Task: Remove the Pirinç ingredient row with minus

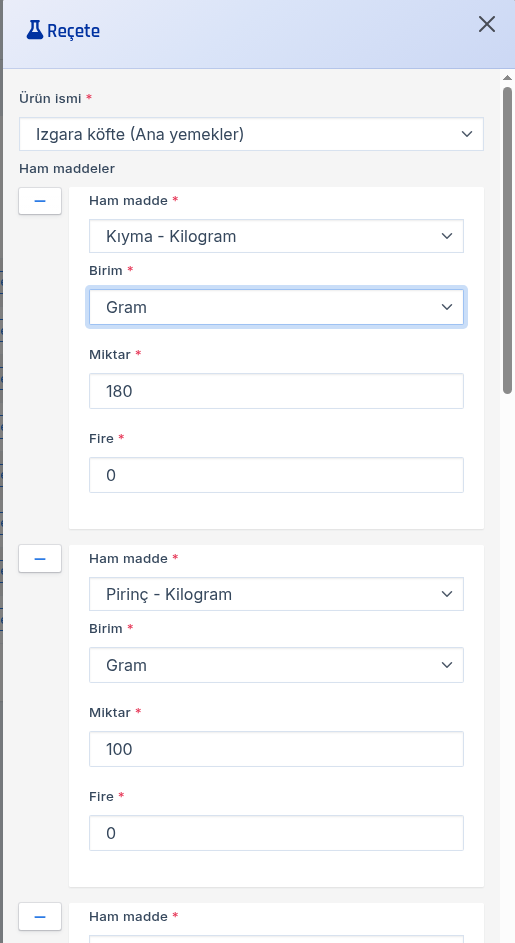Action: 40,559
